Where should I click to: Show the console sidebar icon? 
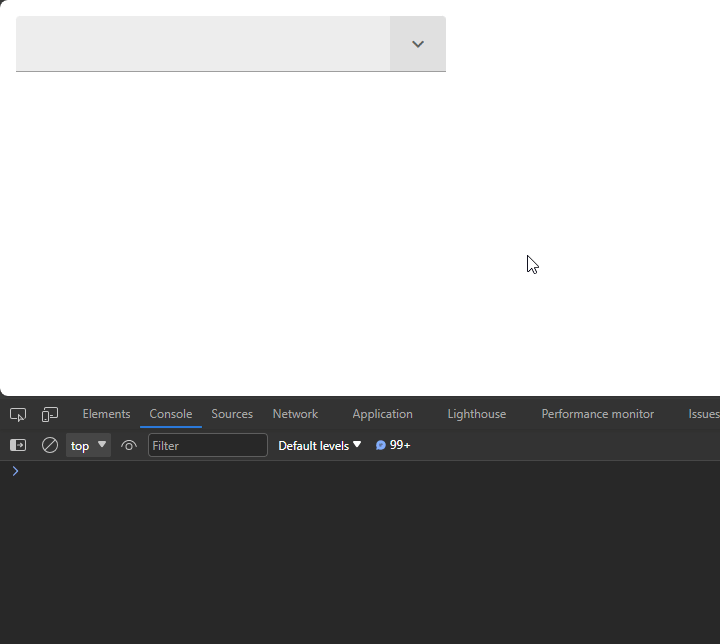tap(18, 445)
